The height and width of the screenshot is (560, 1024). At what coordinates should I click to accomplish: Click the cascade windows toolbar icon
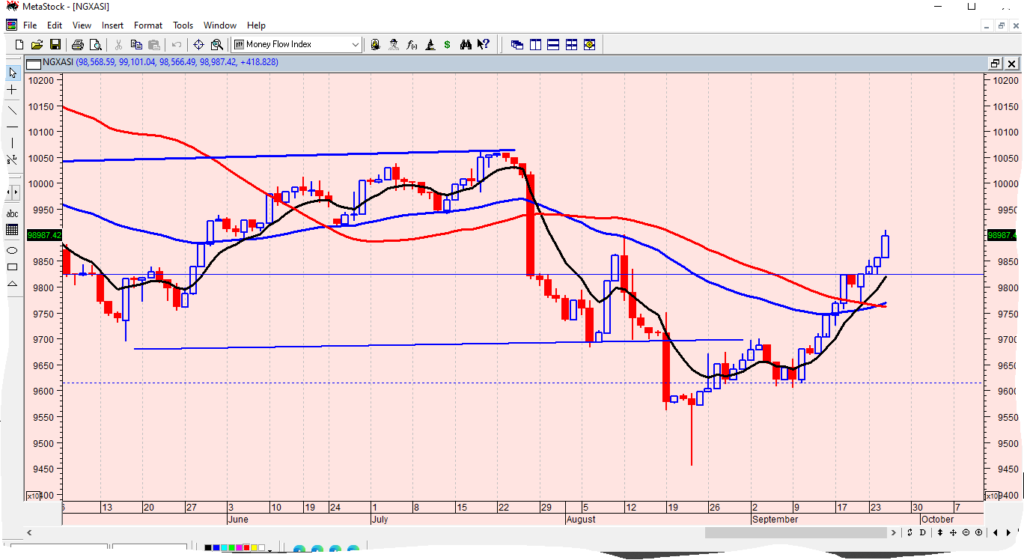pos(517,44)
